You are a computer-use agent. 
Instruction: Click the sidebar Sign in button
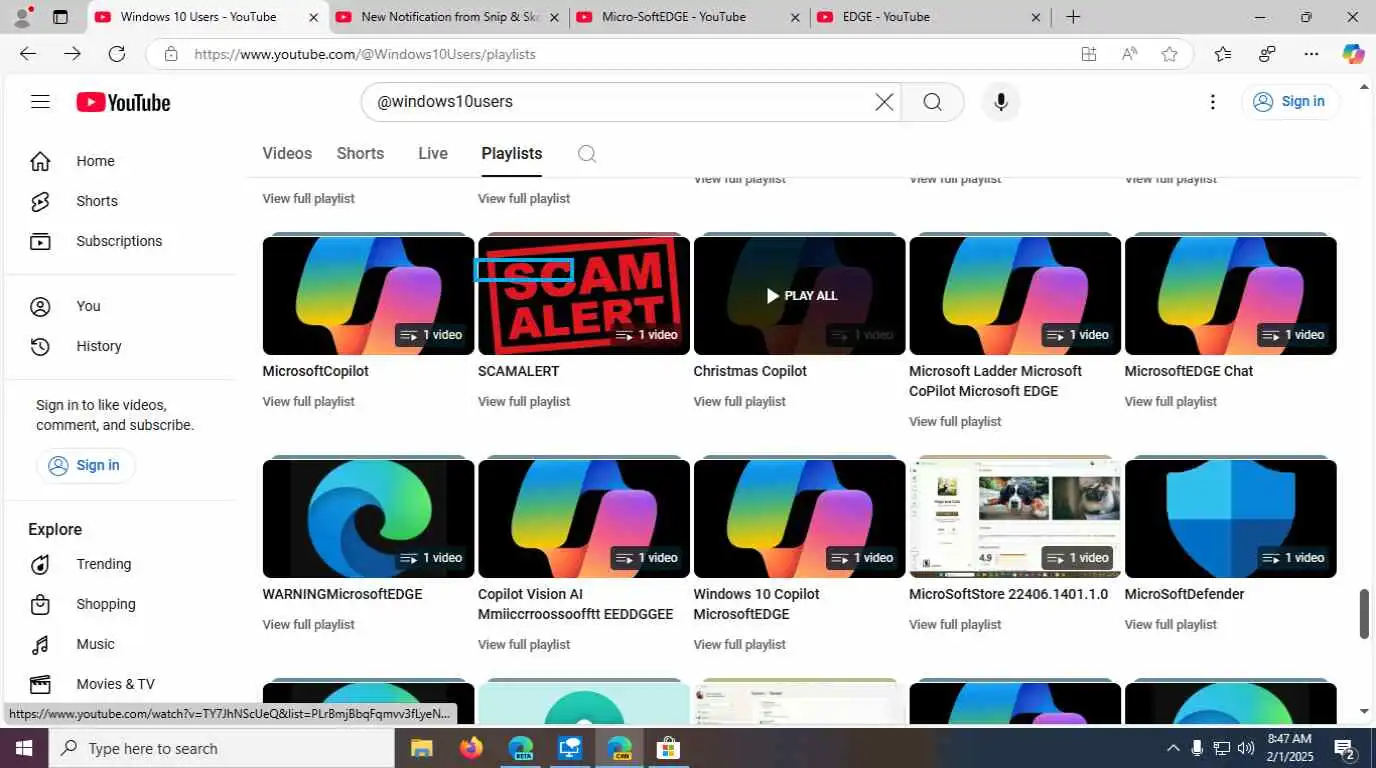click(85, 465)
